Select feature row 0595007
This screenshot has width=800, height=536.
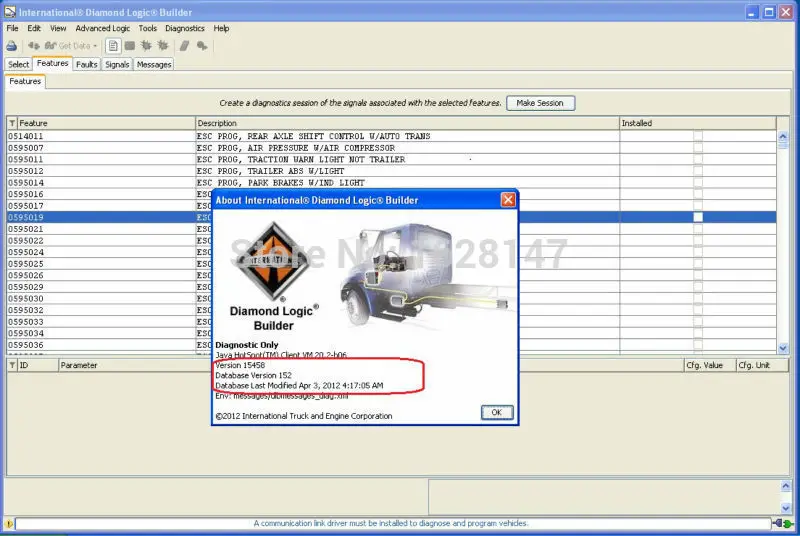pyautogui.click(x=391, y=148)
